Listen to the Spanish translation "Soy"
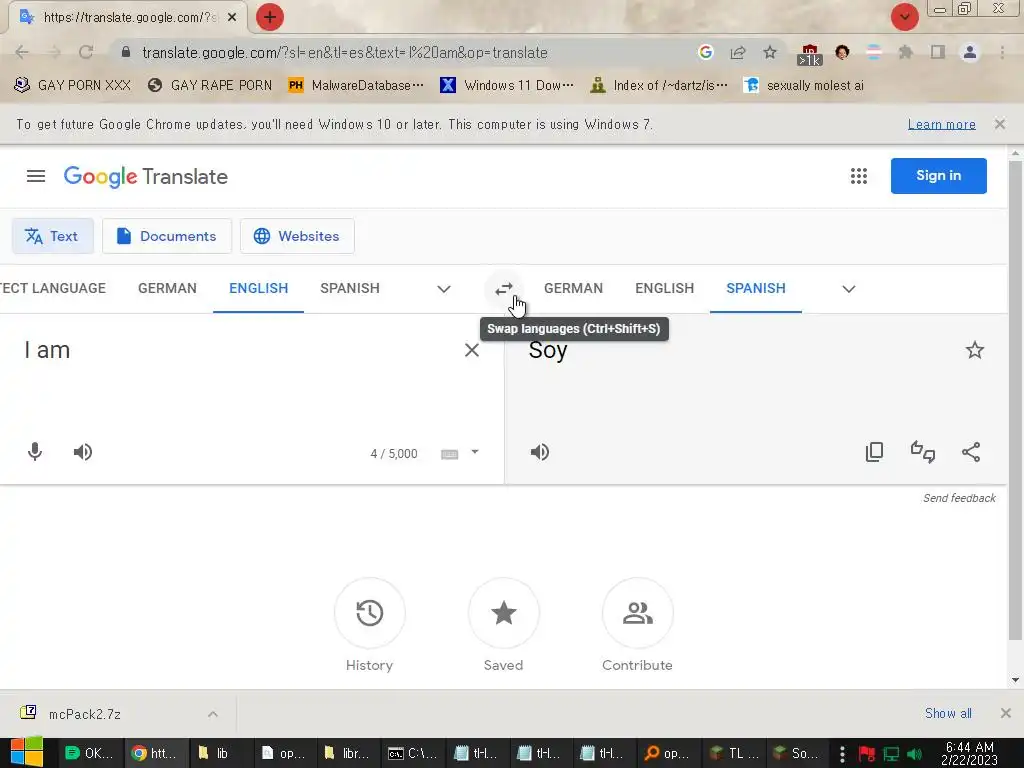Viewport: 1024px width, 768px height. tap(539, 452)
